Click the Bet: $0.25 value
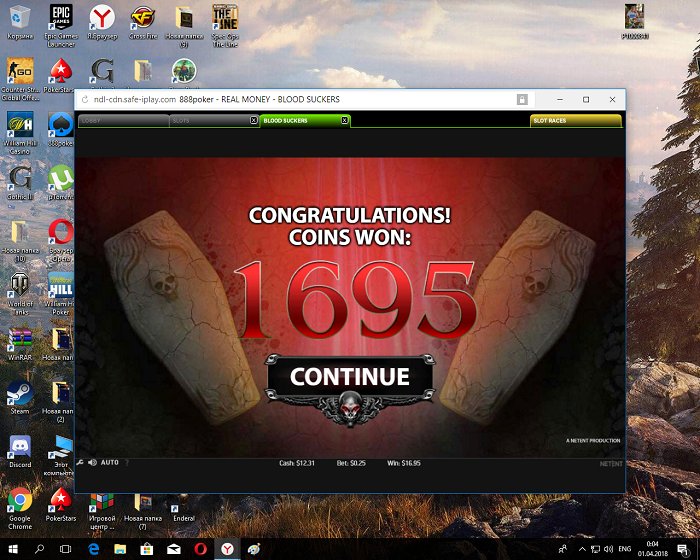This screenshot has width=700, height=560. (x=351, y=463)
